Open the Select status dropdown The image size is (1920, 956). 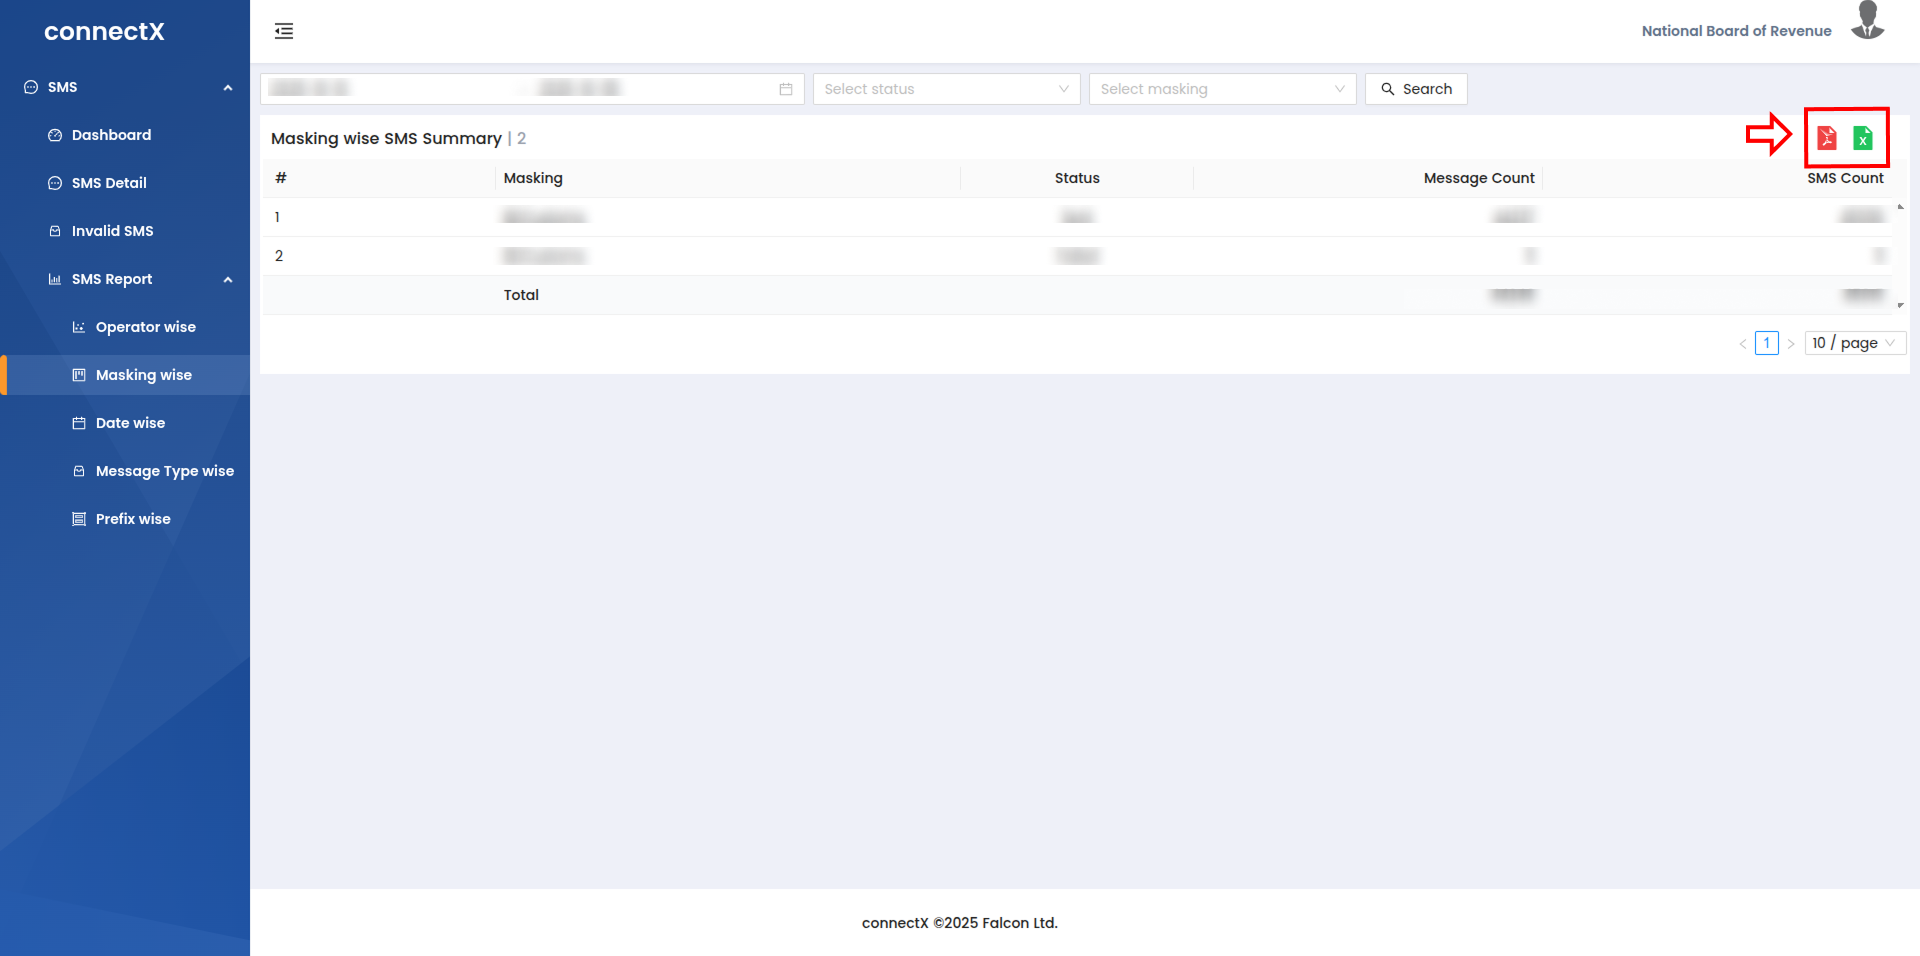[945, 89]
